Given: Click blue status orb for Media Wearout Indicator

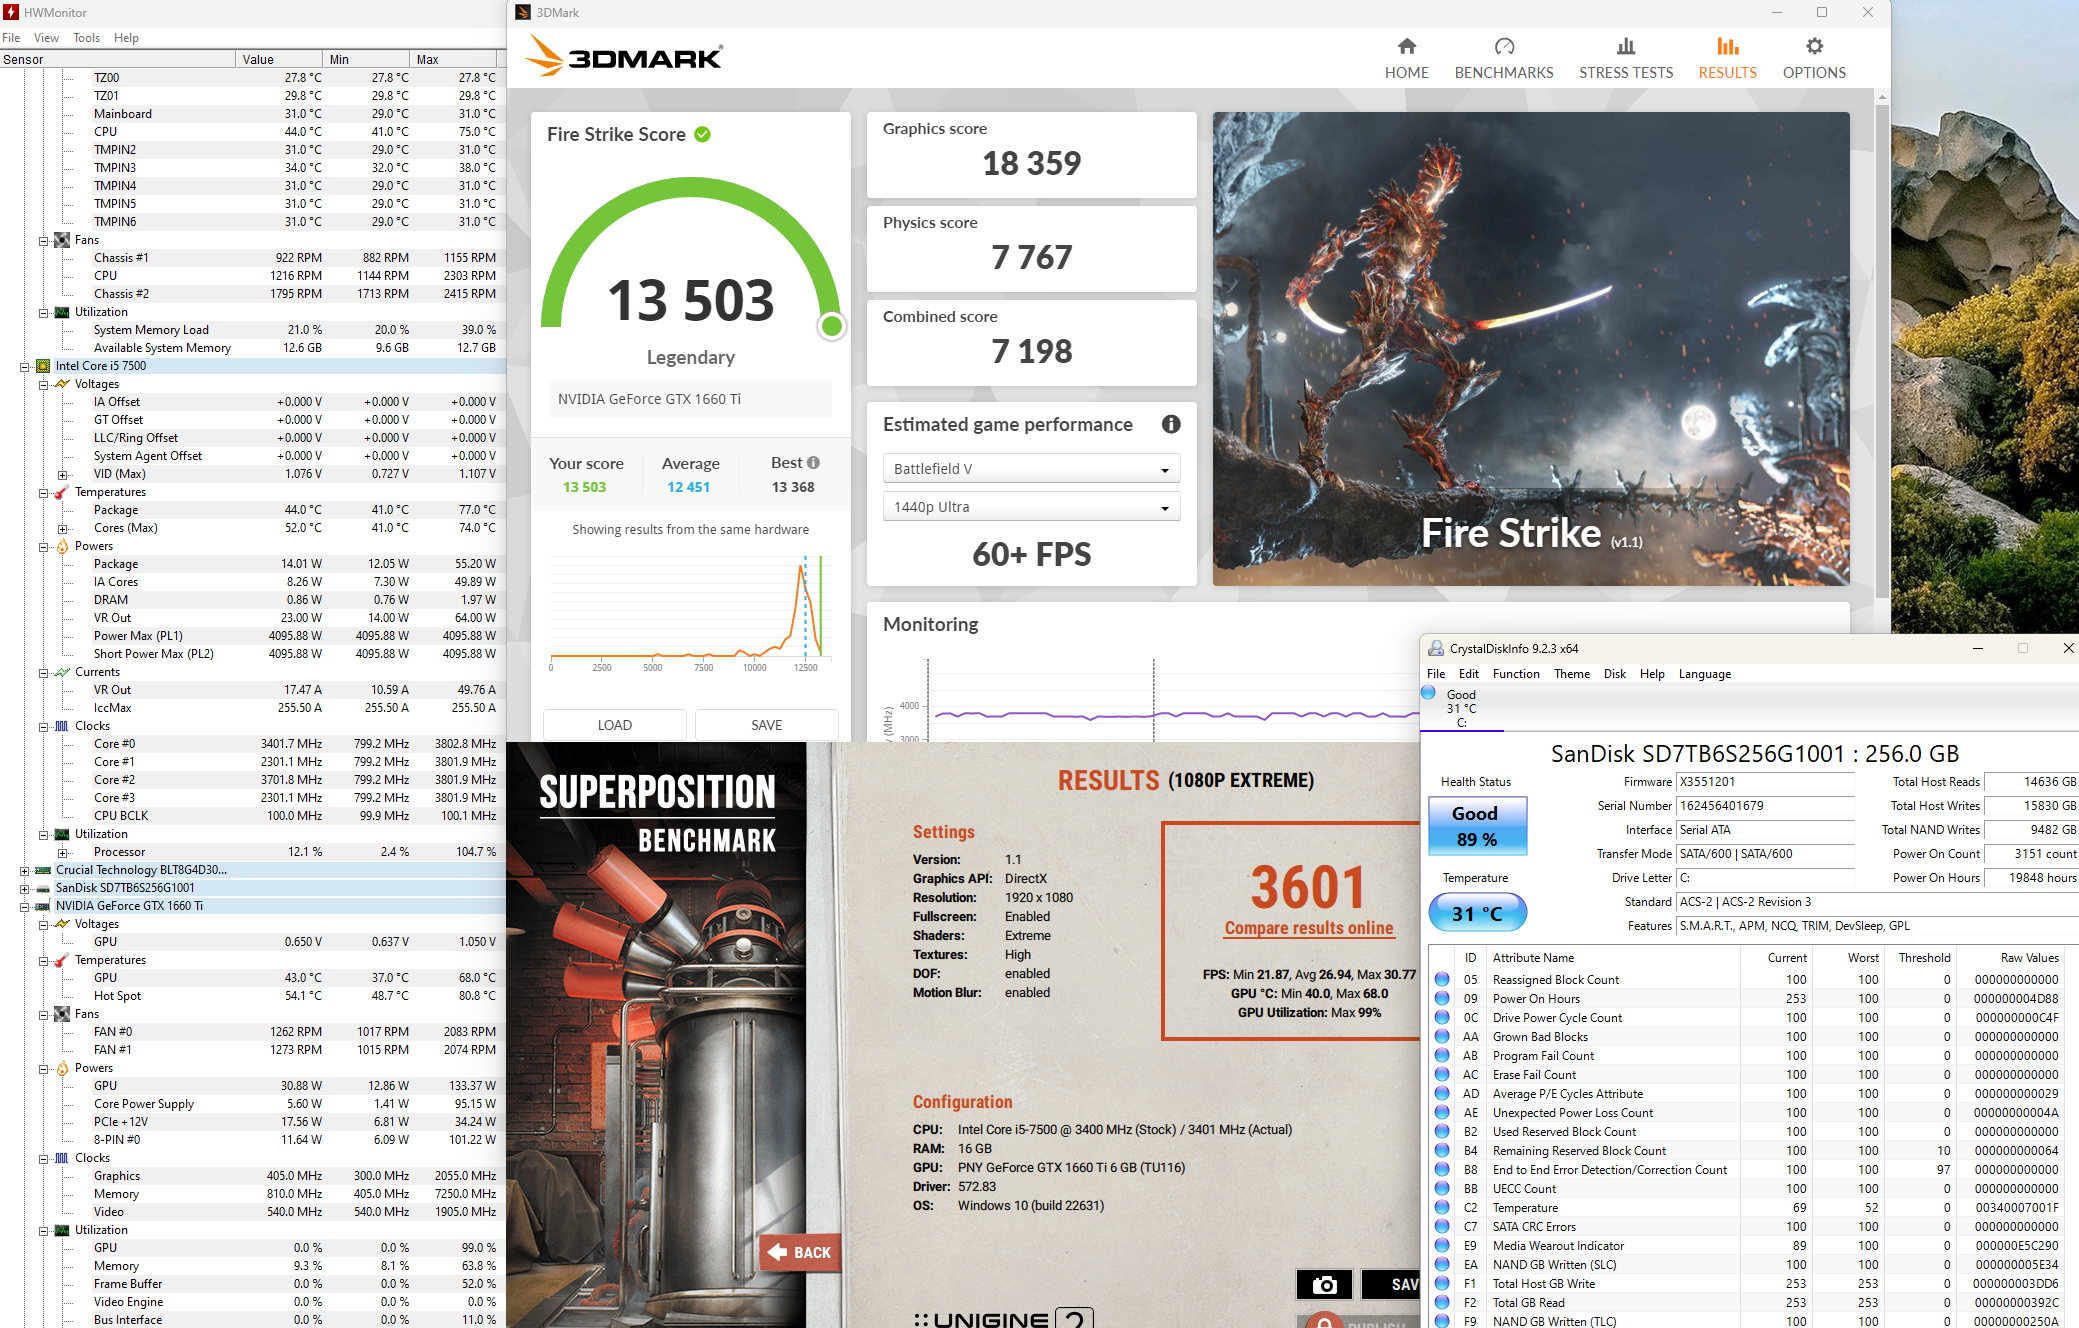Looking at the screenshot, I should [x=1442, y=1245].
